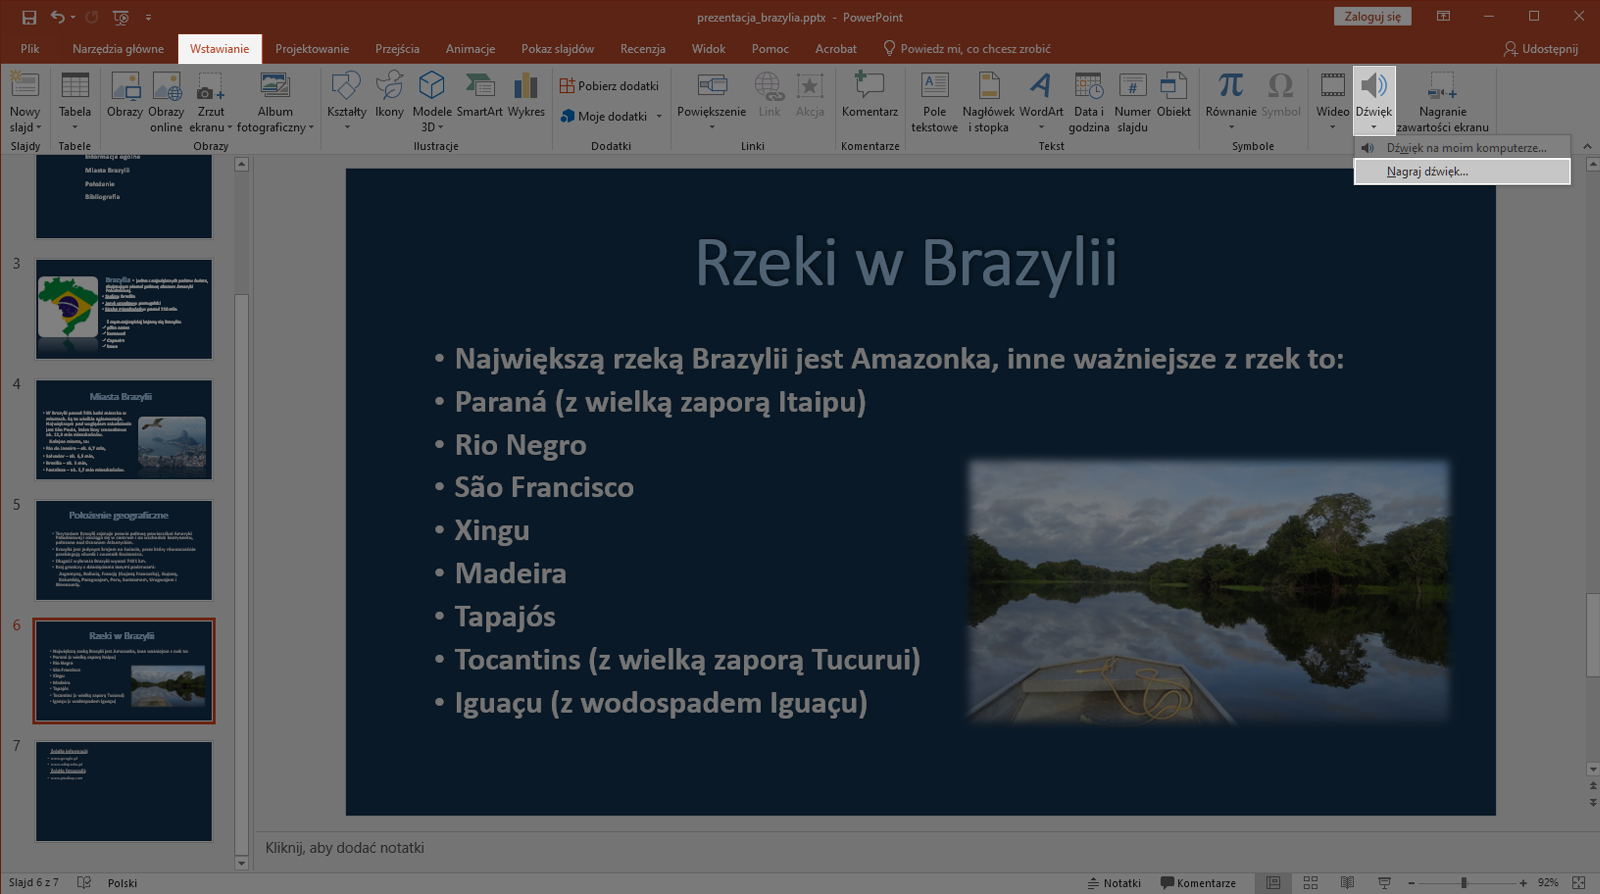Click Udostępnij share button
Screen dimensions: 1600x894
pos(1540,49)
